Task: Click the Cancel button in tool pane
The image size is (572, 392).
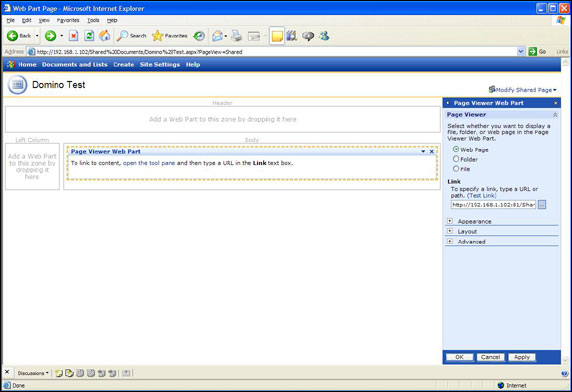Action: [490, 357]
